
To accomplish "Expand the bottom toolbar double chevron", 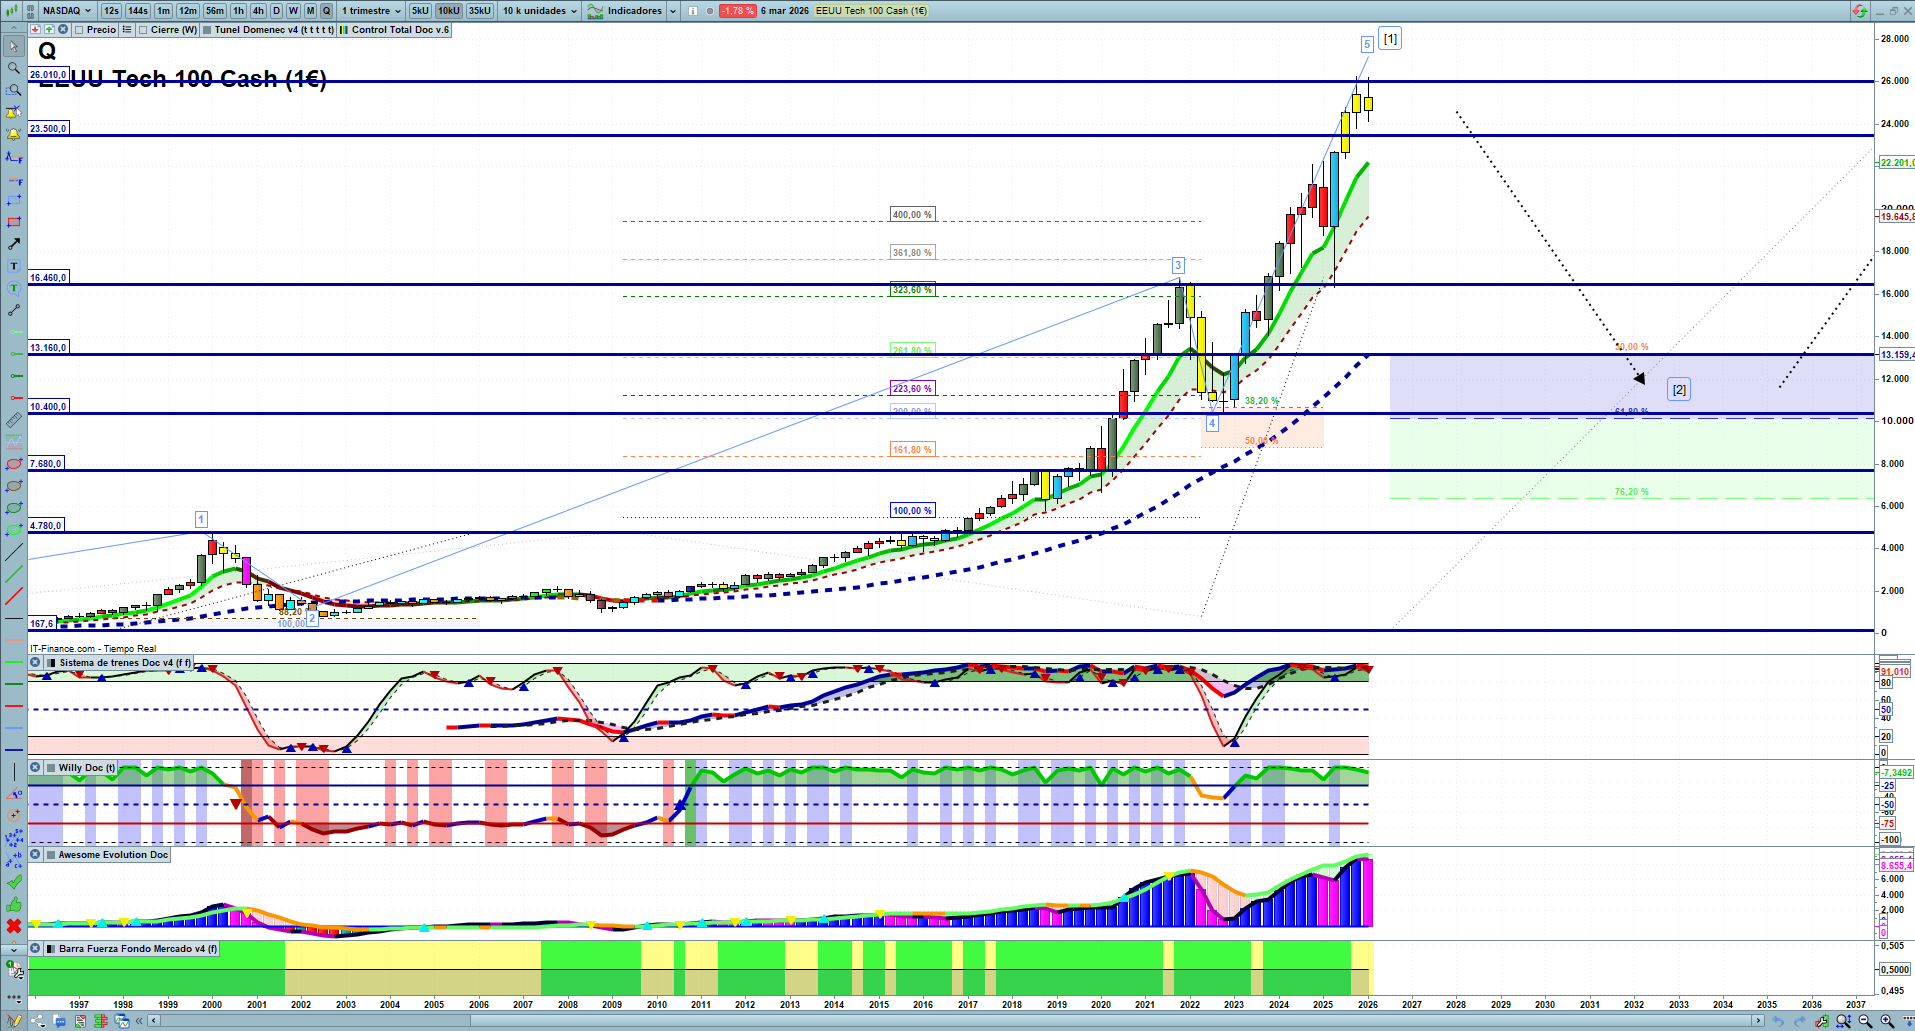I will 140,1021.
